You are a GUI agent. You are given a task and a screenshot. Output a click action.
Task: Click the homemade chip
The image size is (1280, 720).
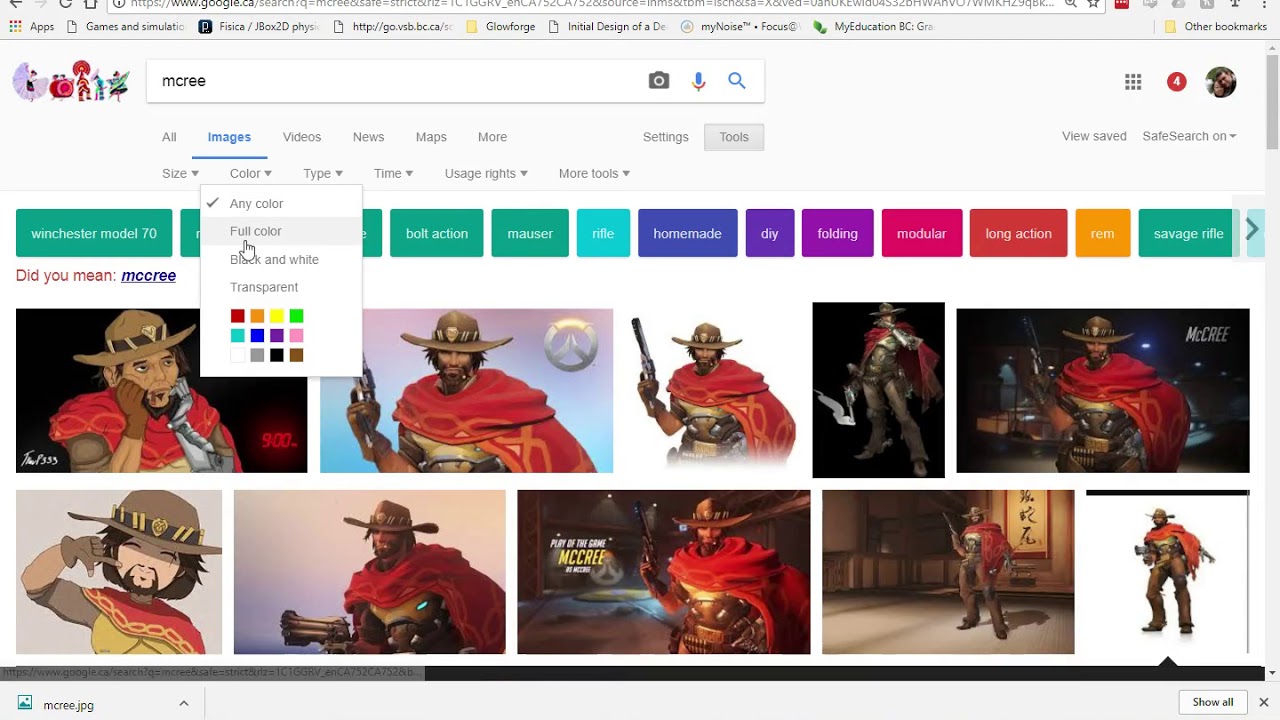687,233
